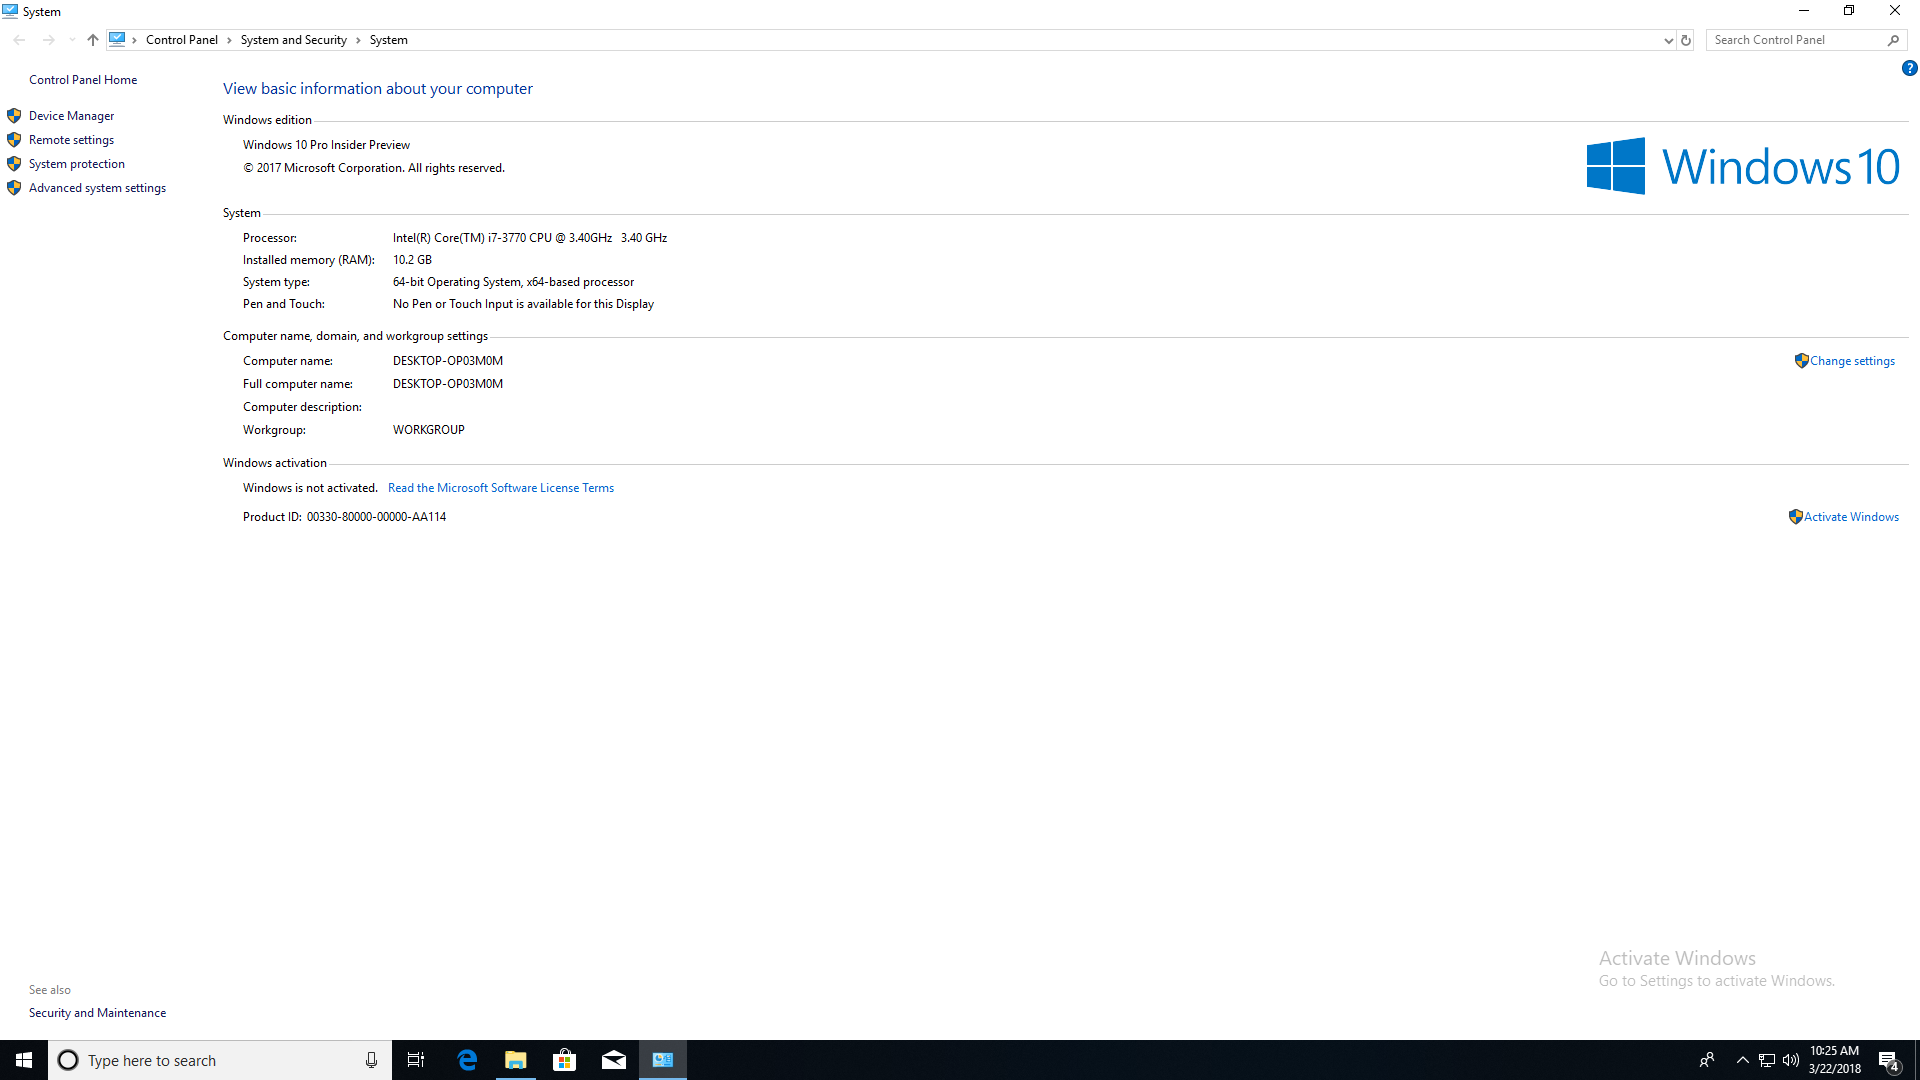Open Microsoft Store from taskbar
Viewport: 1920px width, 1080px height.
[565, 1060]
